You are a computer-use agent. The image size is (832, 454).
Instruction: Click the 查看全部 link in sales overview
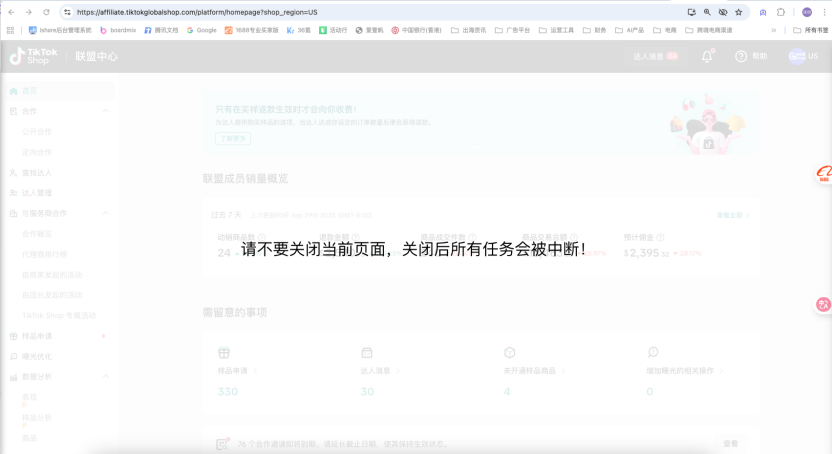point(733,214)
